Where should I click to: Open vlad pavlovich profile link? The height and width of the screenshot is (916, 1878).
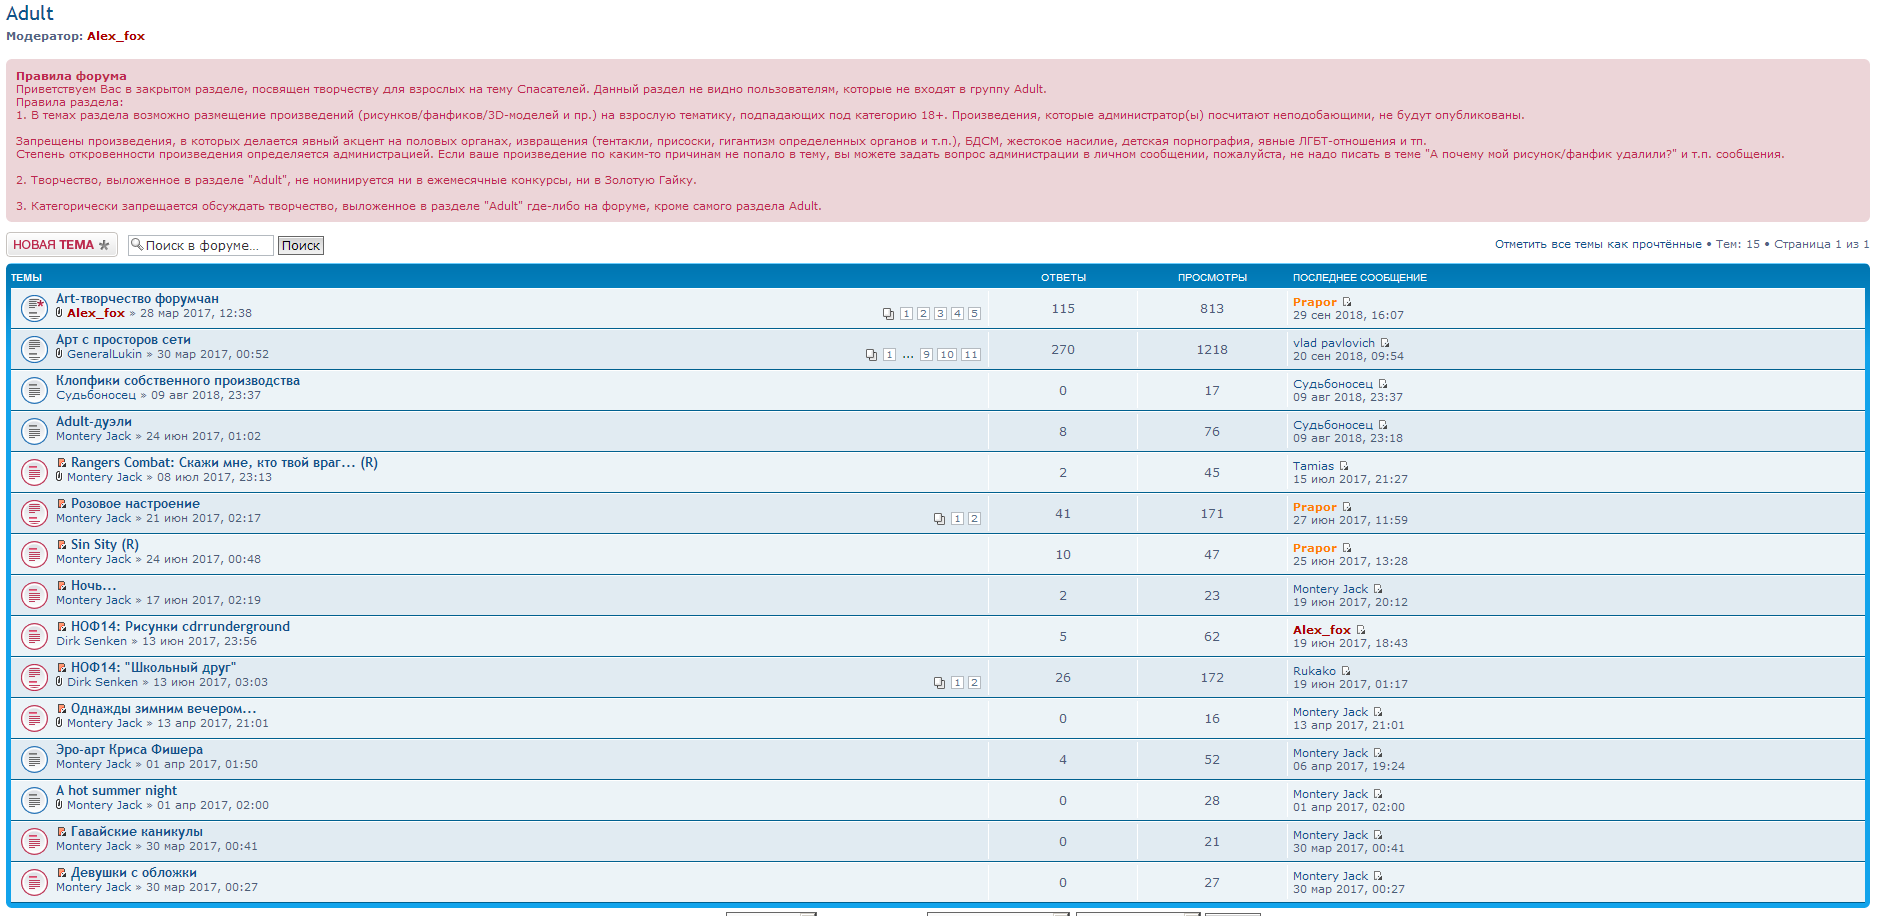pyautogui.click(x=1334, y=343)
